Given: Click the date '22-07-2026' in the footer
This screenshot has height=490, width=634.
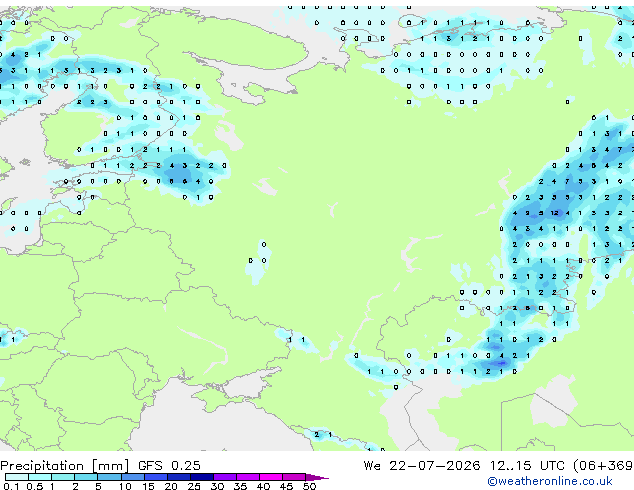Looking at the screenshot, I should pyautogui.click(x=435, y=465).
